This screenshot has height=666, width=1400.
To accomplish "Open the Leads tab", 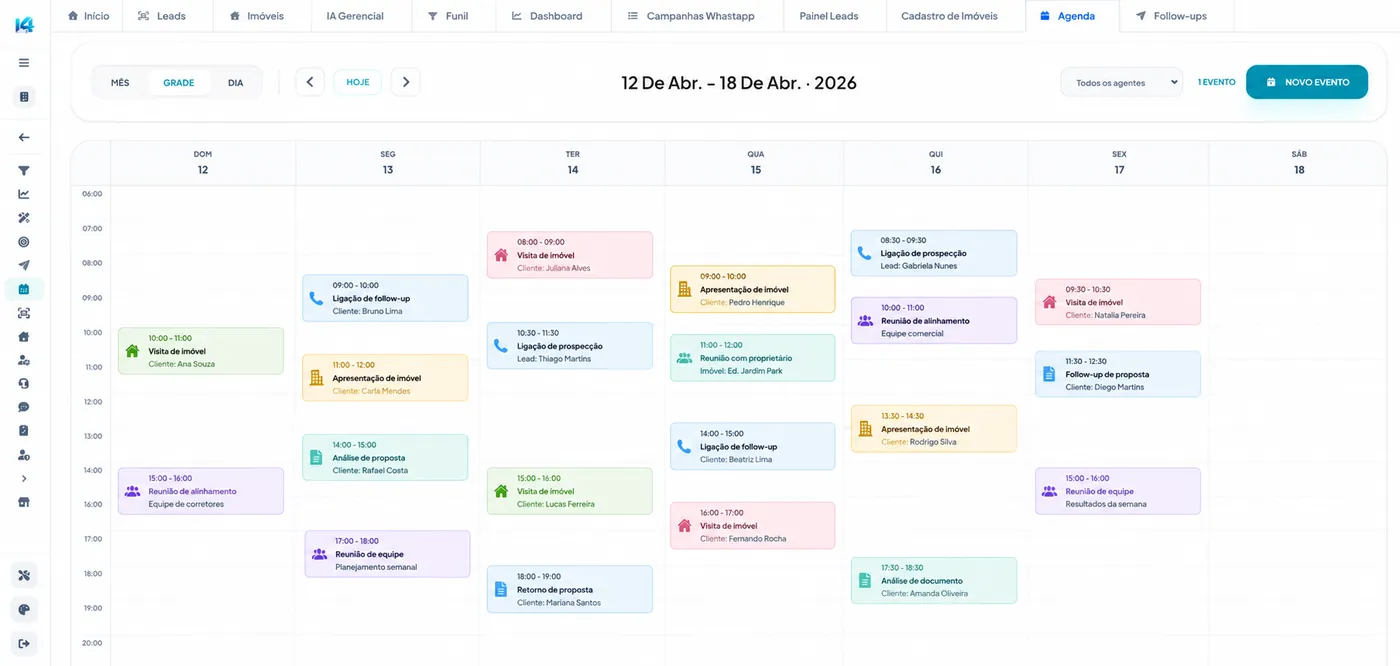I will tap(168, 16).
